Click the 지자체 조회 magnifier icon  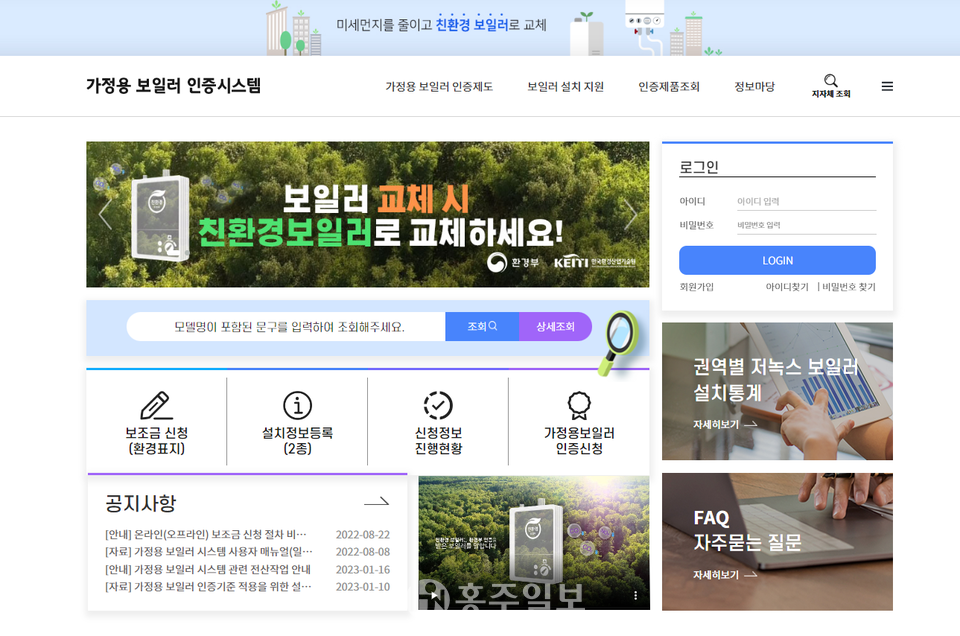click(x=830, y=81)
